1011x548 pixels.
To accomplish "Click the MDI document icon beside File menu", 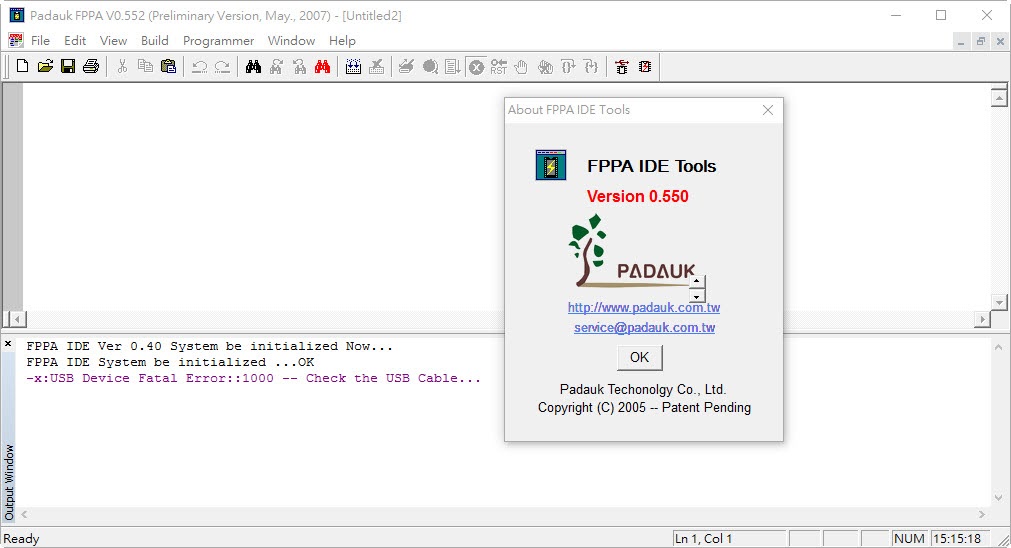I will (16, 40).
